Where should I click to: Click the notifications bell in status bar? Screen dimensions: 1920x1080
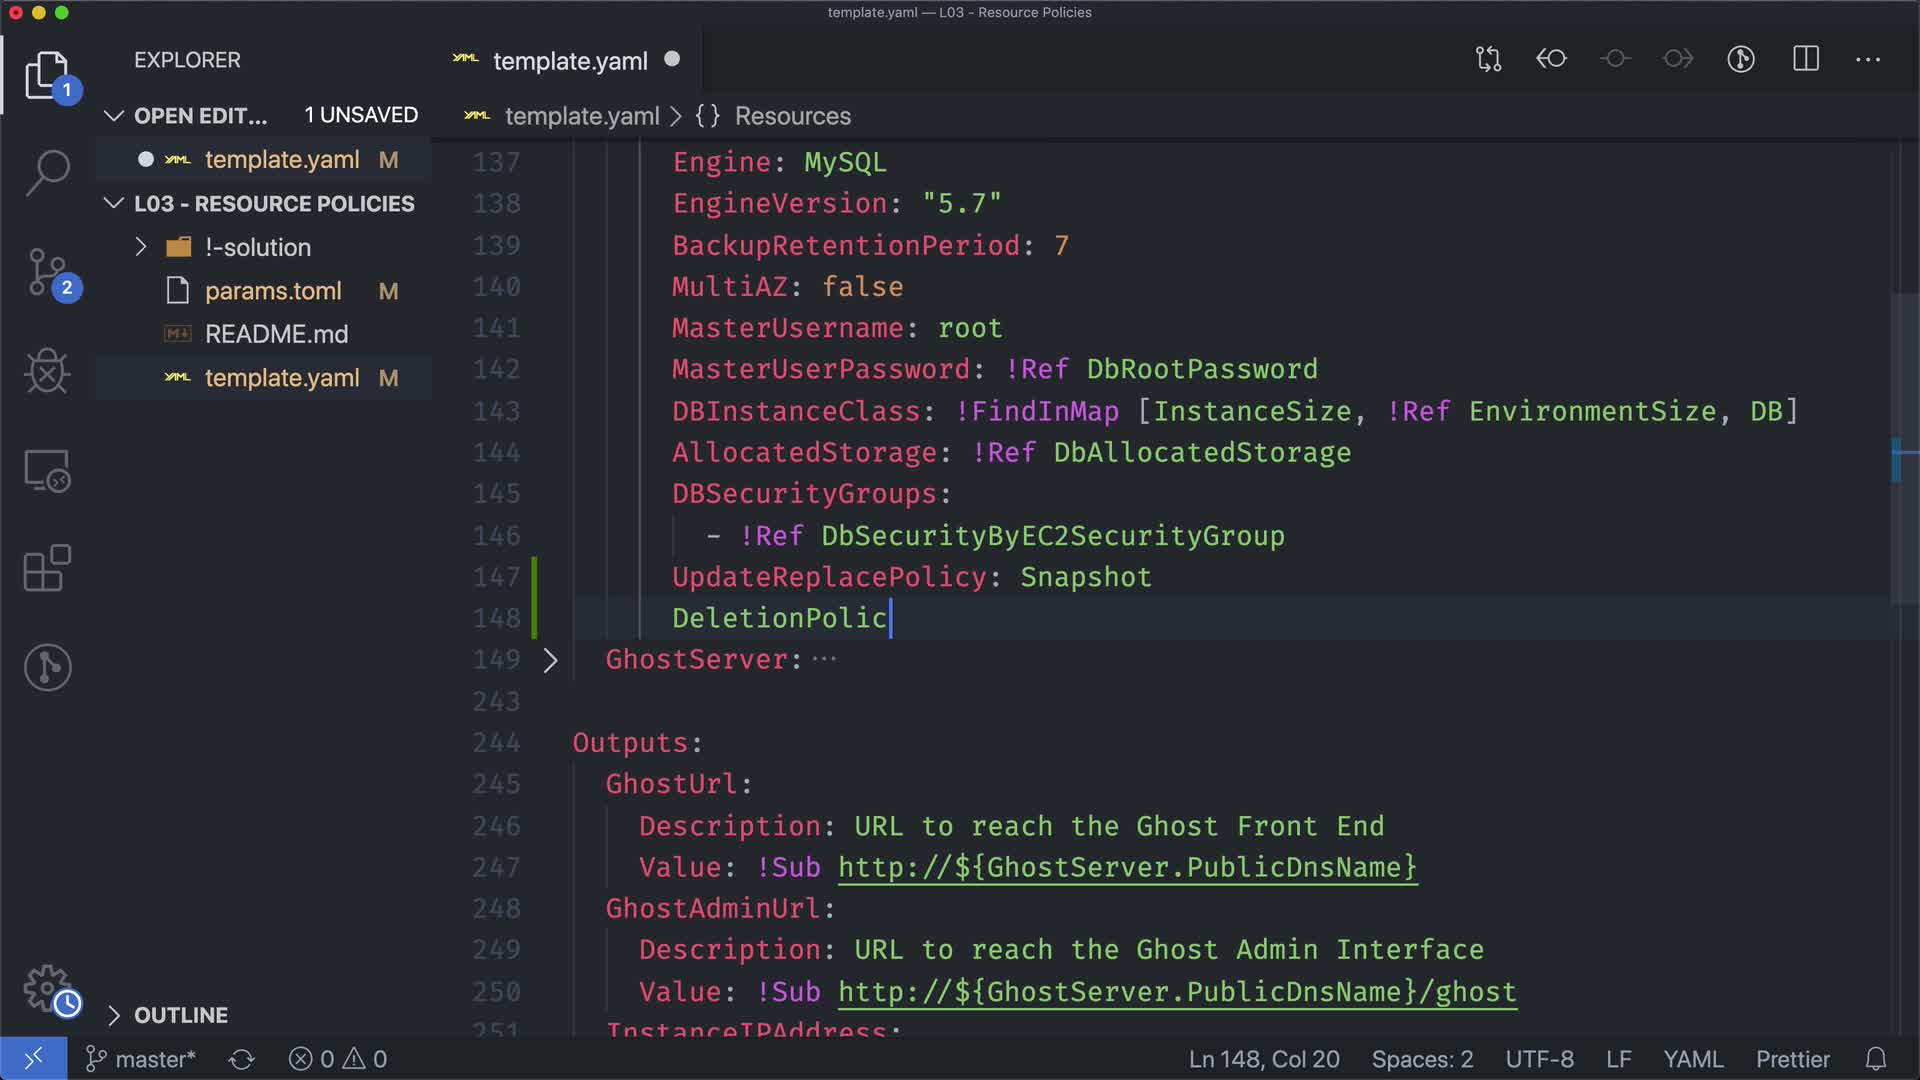(1876, 1059)
